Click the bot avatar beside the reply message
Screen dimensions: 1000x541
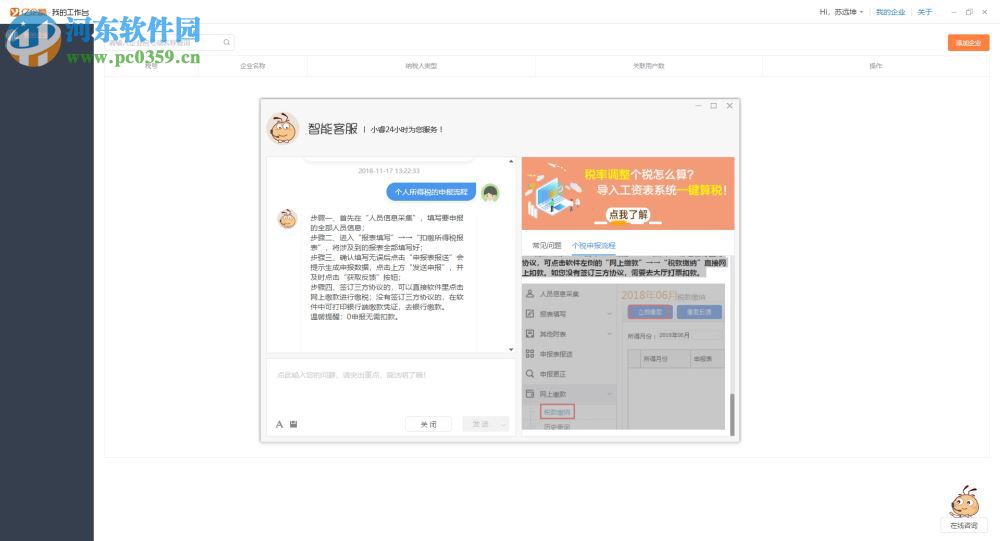288,219
